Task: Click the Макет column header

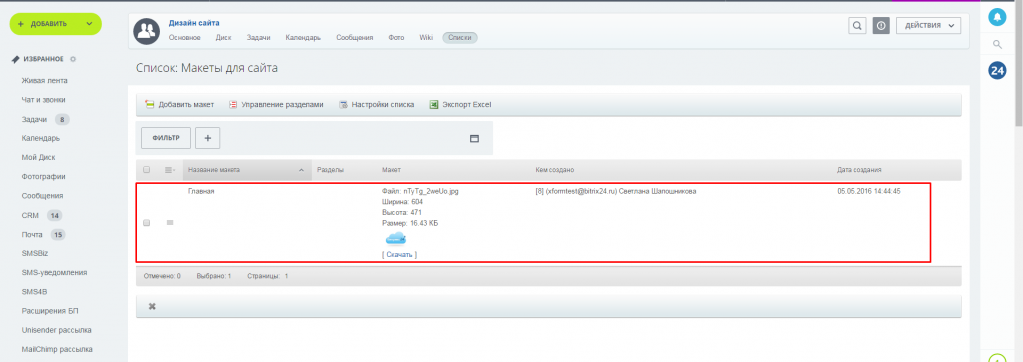Action: point(391,170)
